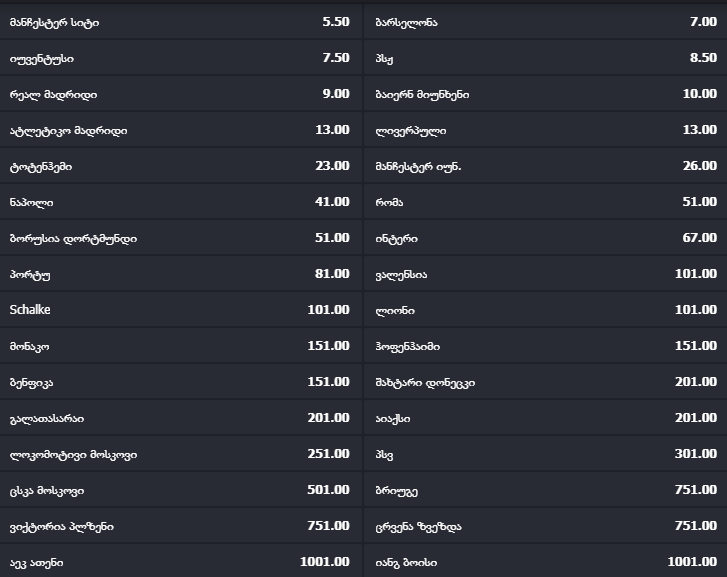Pick ვიქტორია პლზენი at 751.00

tap(181, 526)
